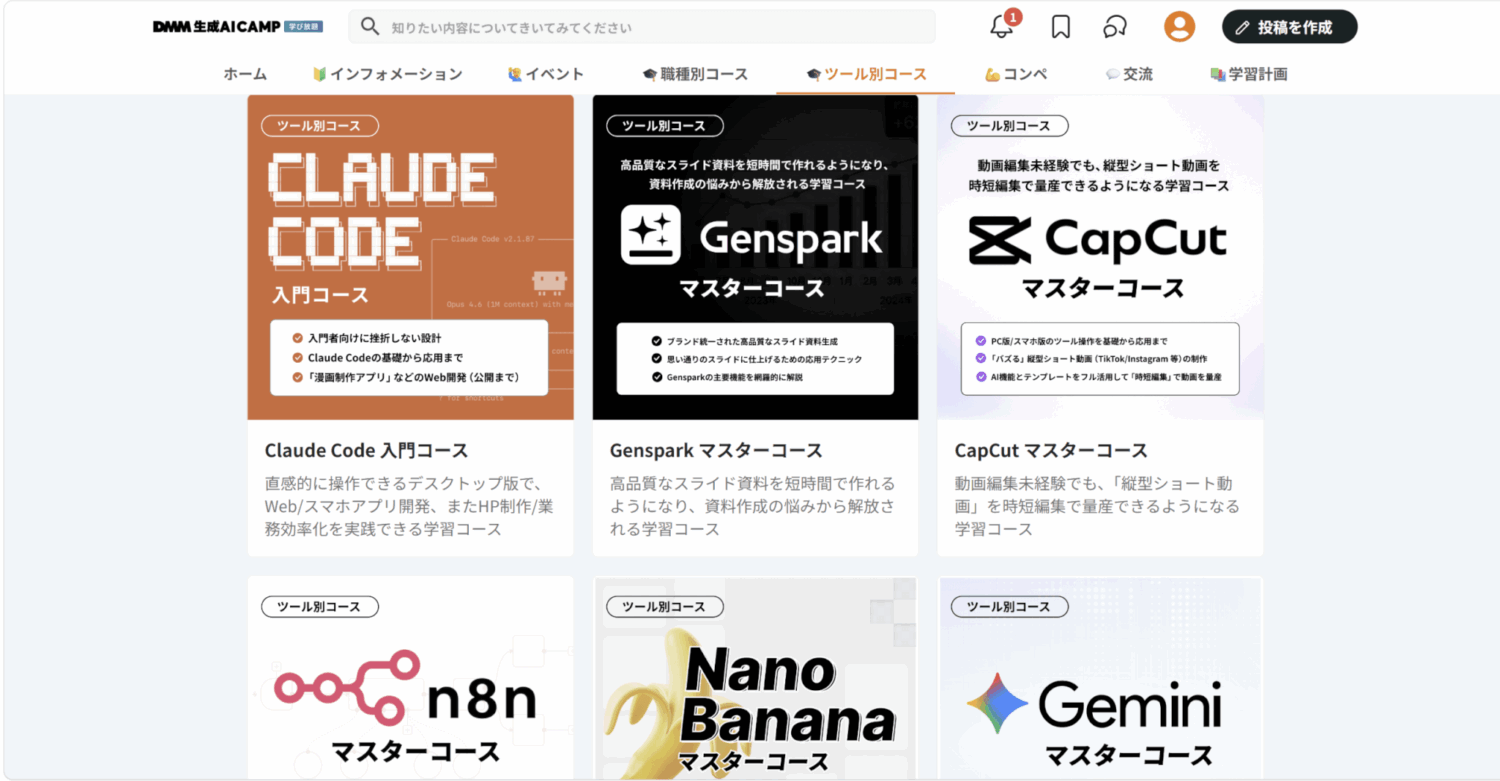The width and height of the screenshot is (1500, 781).
Task: Click the ツール別コース tag on Nano Banana card
Action: (665, 607)
